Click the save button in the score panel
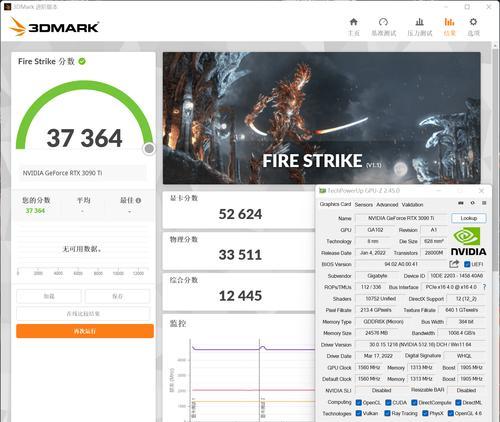Screen dimensions: 500x422 (x=117, y=296)
